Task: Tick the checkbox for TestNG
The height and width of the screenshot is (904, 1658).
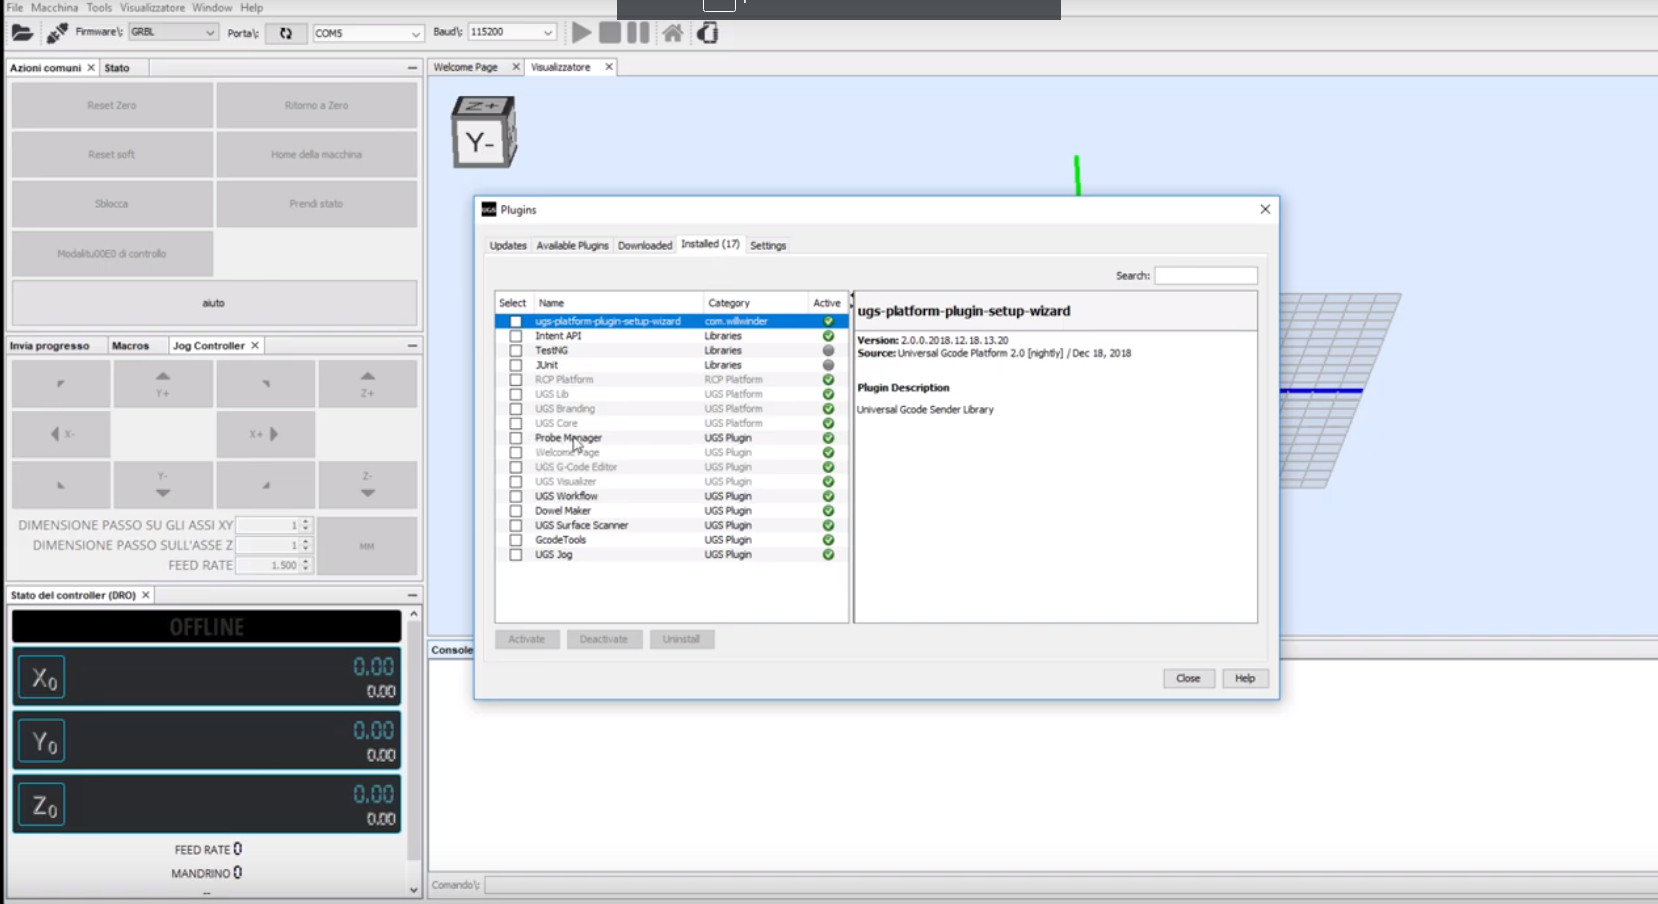Action: click(x=516, y=350)
